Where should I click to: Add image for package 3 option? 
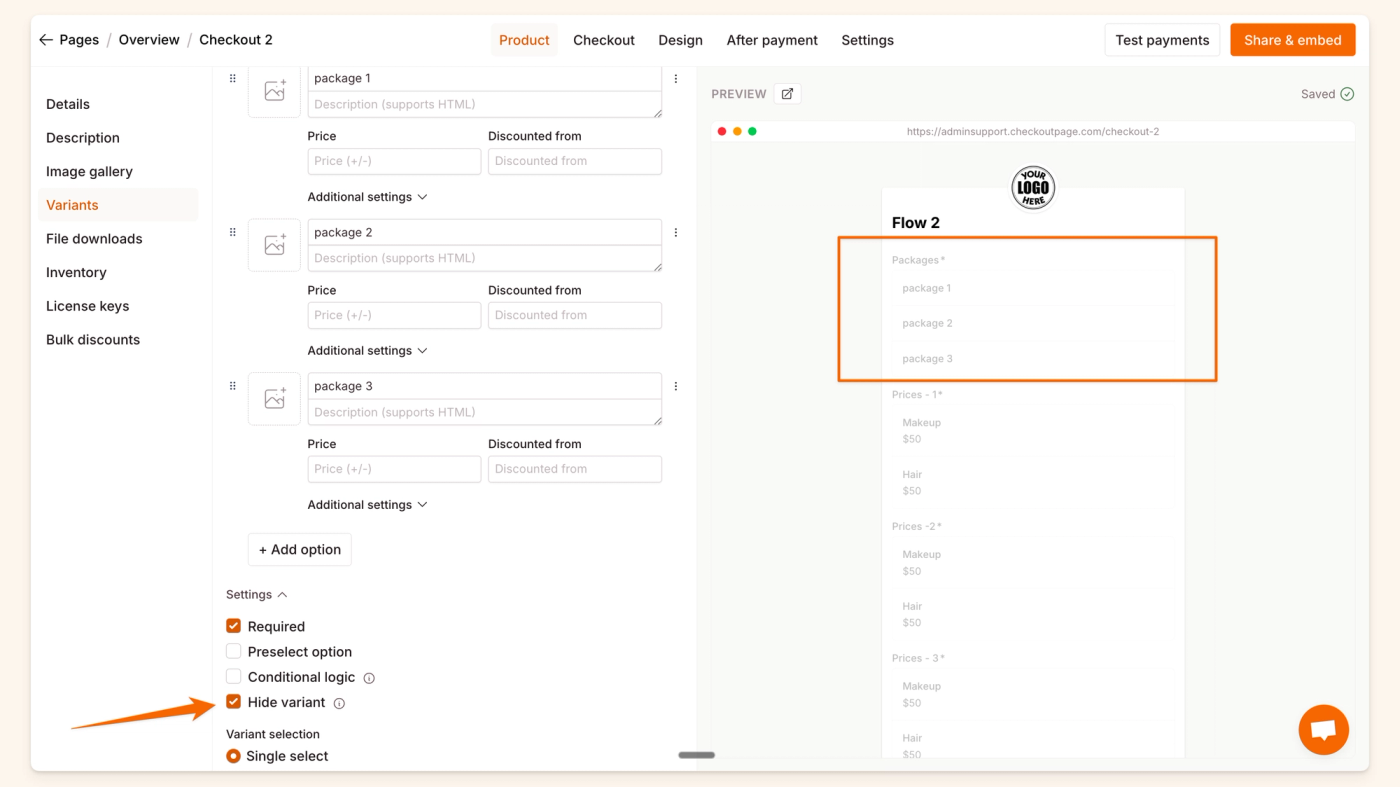274,399
